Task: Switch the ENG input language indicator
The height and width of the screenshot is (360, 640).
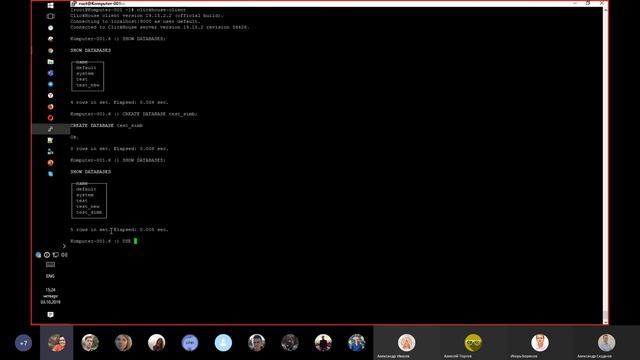Action: (50, 276)
